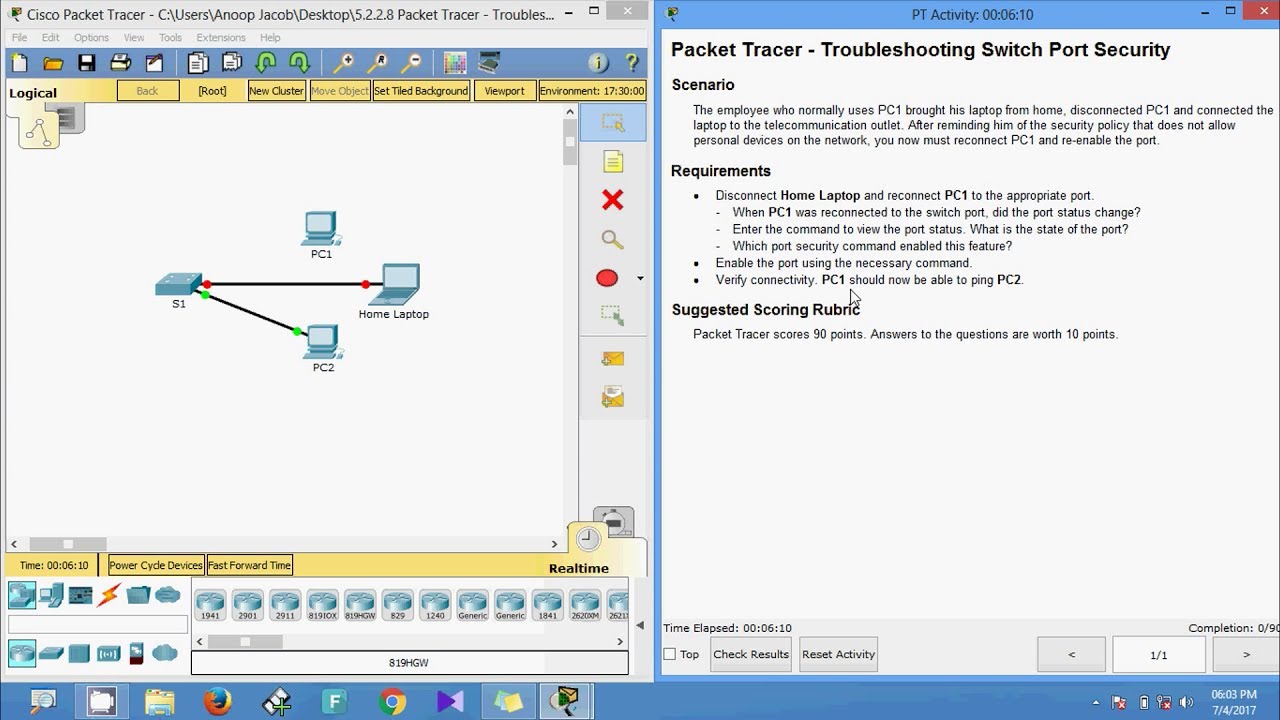Click the Home Laptop device
Screen dimensions: 1280x720
394,285
